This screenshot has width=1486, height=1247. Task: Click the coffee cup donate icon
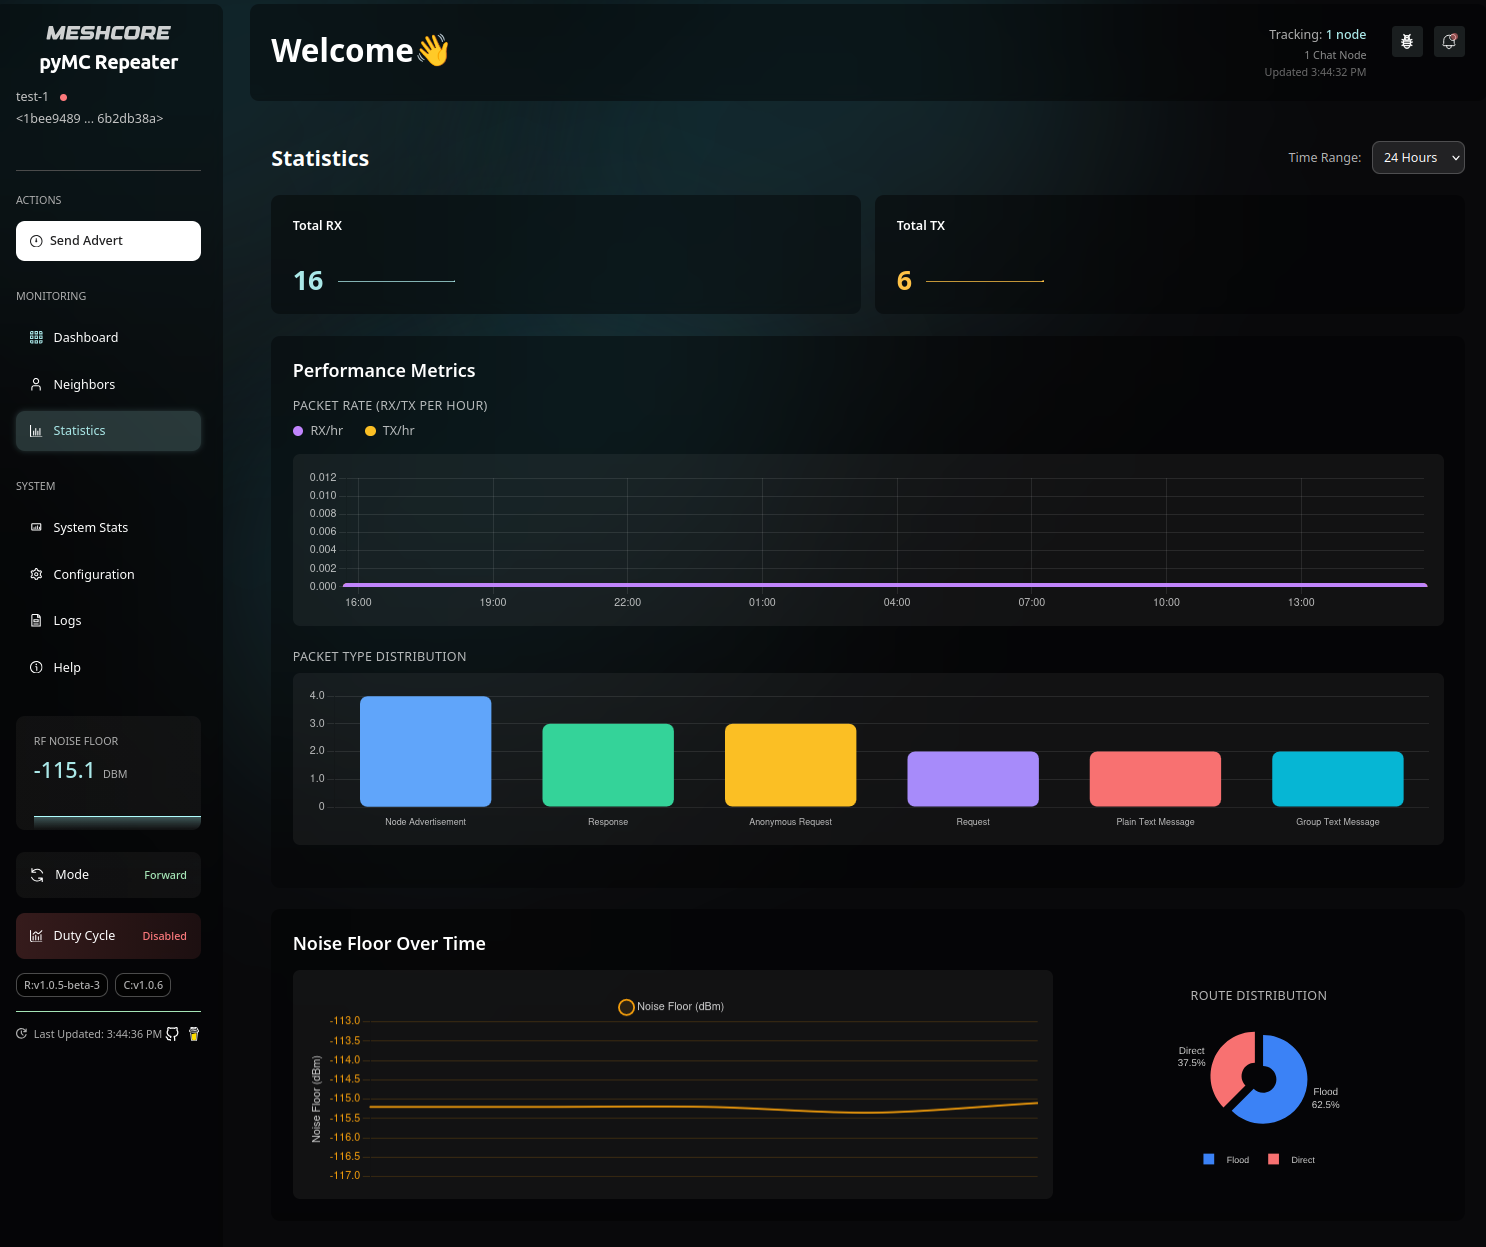pyautogui.click(x=194, y=1034)
